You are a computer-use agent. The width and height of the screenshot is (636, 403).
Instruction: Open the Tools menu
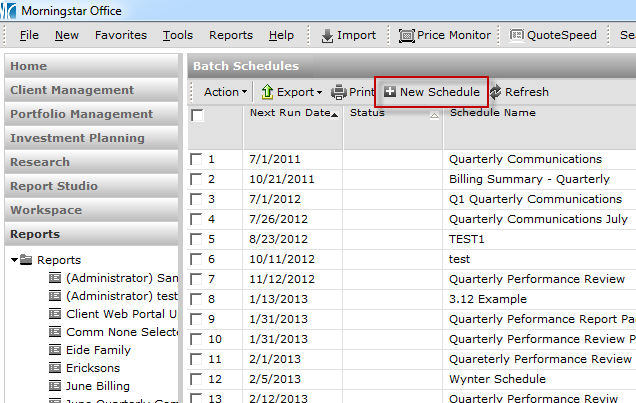point(178,35)
